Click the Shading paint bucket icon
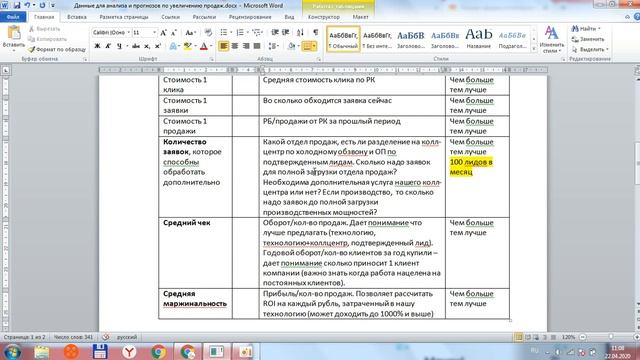The height and width of the screenshot is (360, 640). point(291,46)
